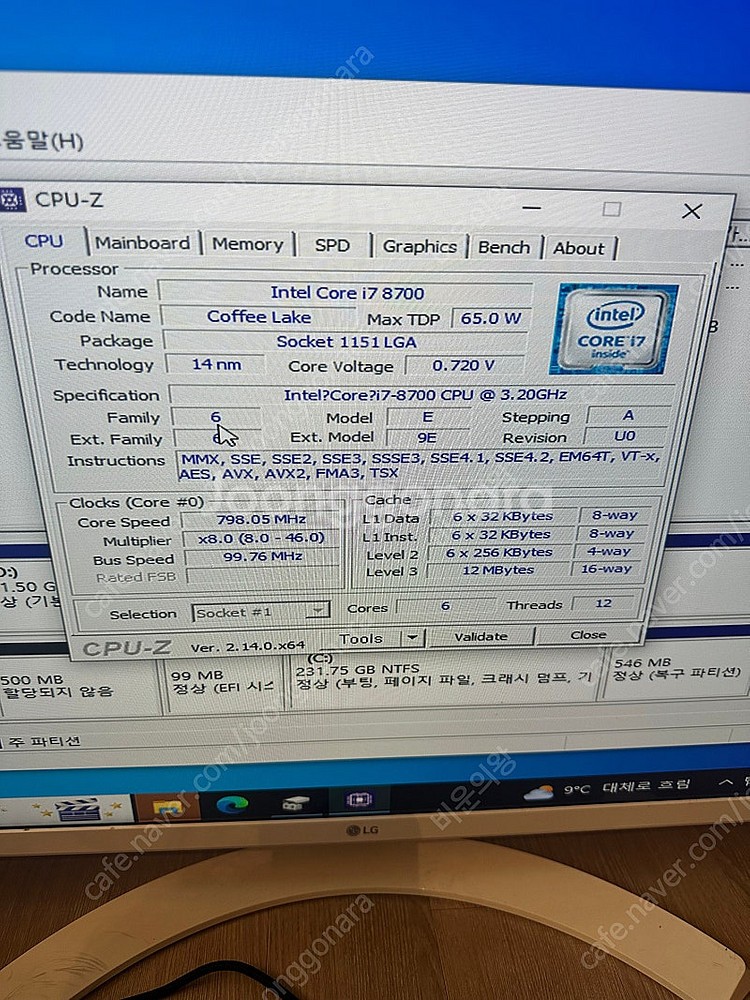Select the 546 MB recovery partition
The image size is (750, 1000).
click(676, 668)
